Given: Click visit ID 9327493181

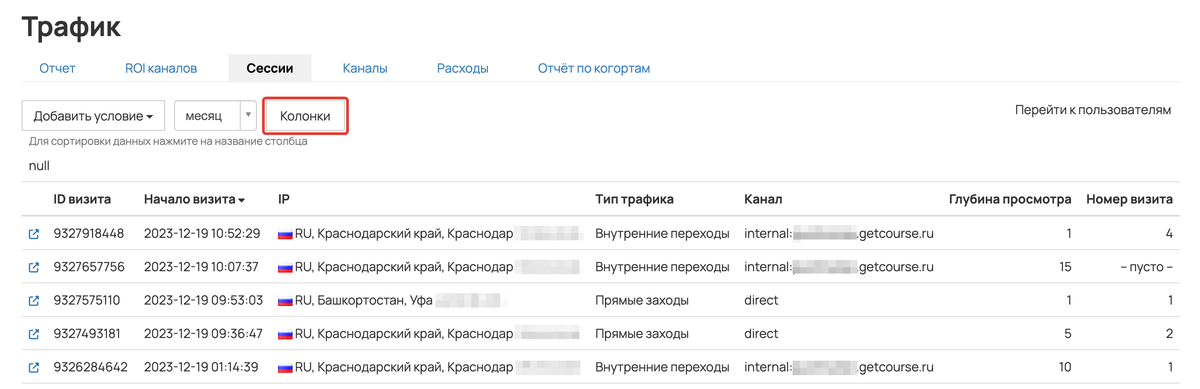Looking at the screenshot, I should tap(87, 334).
